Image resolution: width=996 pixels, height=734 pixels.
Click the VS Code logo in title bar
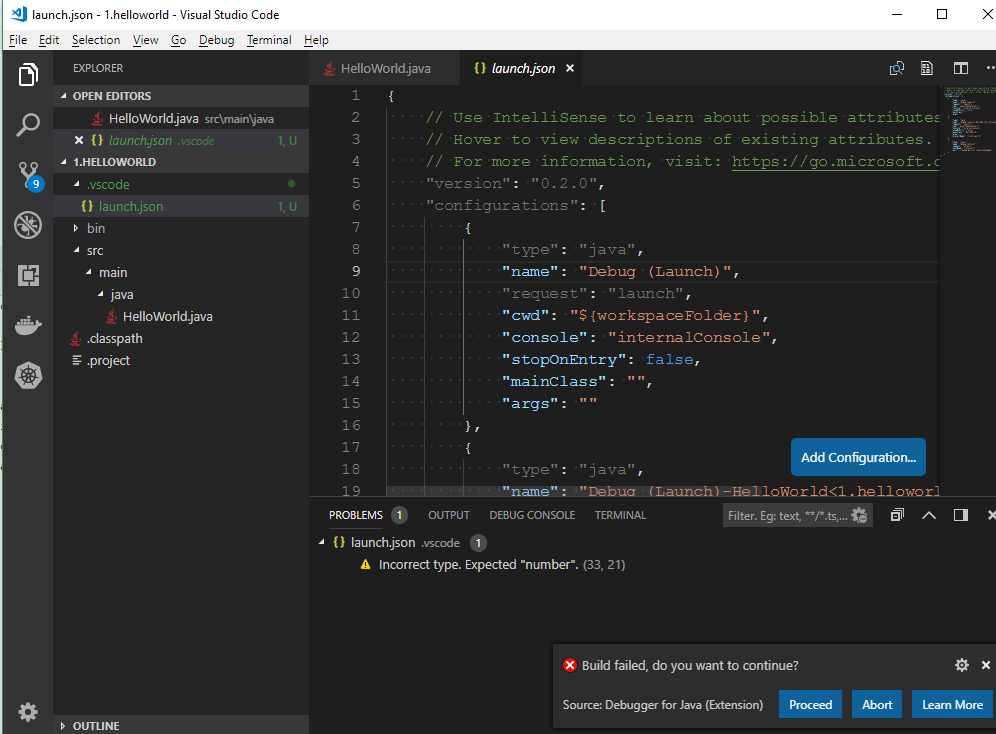point(19,14)
